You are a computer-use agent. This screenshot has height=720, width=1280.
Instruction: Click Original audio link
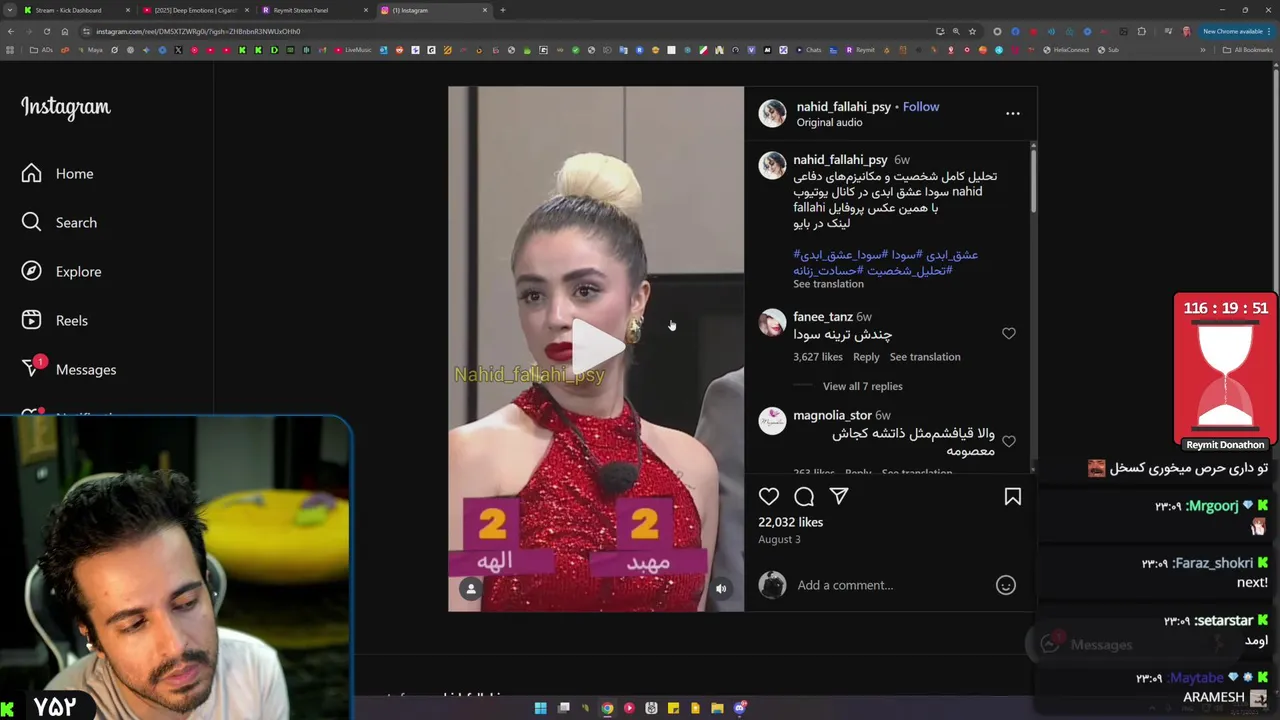point(829,123)
